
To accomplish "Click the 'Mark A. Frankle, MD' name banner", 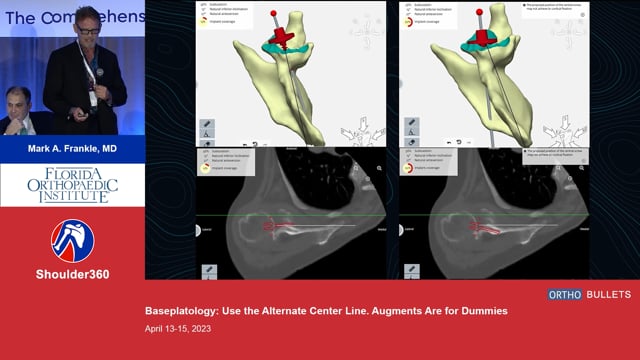I will [x=72, y=149].
